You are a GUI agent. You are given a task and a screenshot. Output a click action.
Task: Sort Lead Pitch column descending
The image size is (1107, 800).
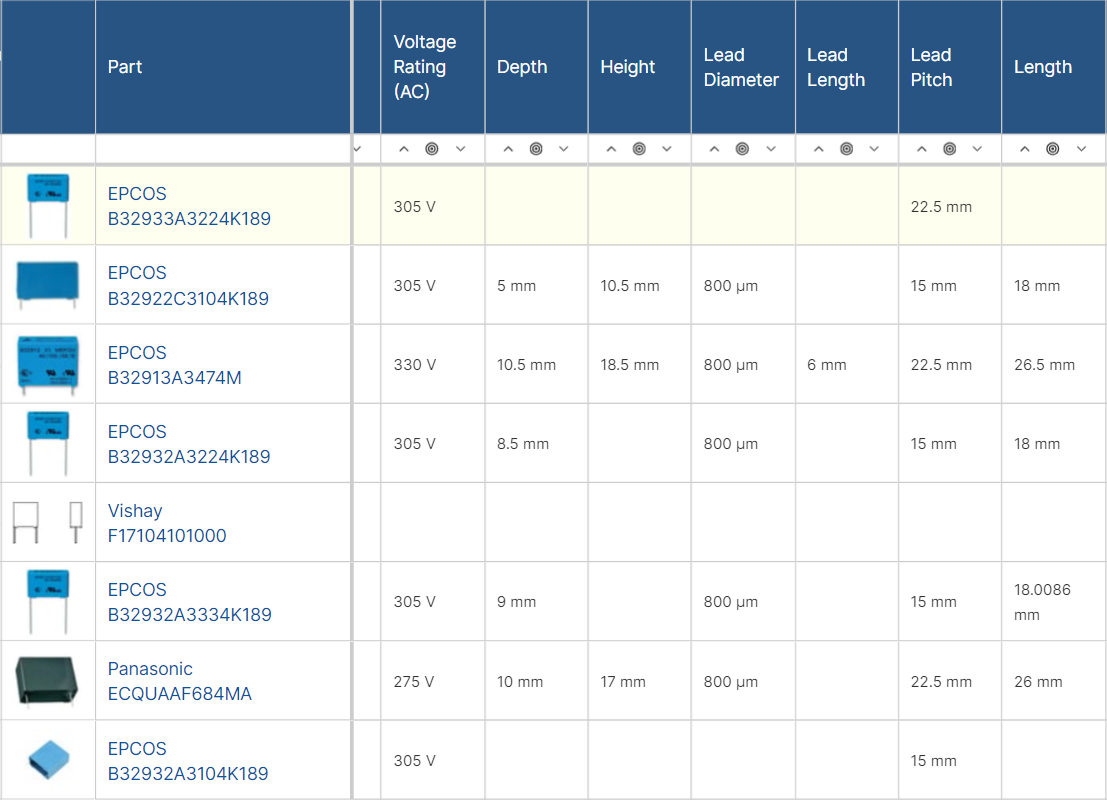coord(977,149)
